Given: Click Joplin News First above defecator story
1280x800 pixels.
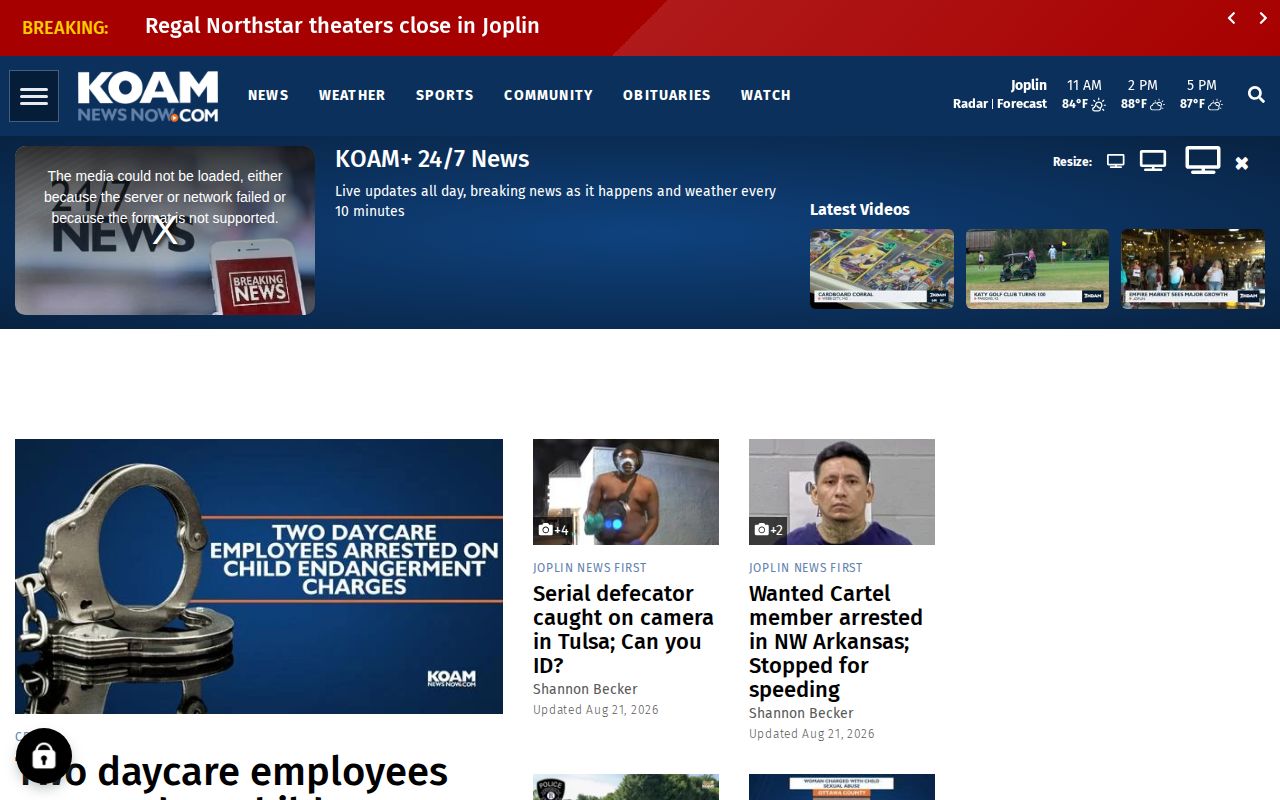Looking at the screenshot, I should pyautogui.click(x=590, y=568).
